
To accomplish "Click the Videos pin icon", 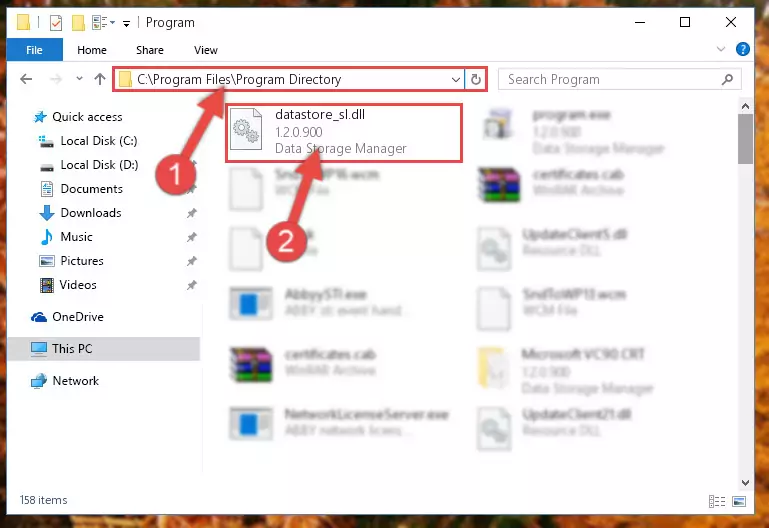I will pyautogui.click(x=191, y=285).
